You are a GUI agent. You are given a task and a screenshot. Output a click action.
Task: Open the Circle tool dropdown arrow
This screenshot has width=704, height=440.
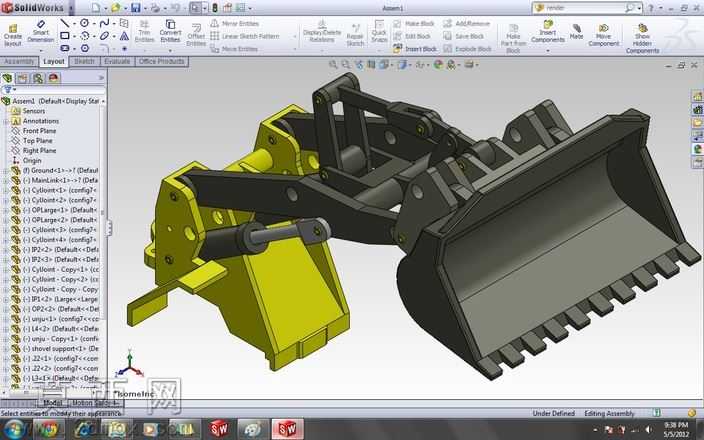click(94, 23)
